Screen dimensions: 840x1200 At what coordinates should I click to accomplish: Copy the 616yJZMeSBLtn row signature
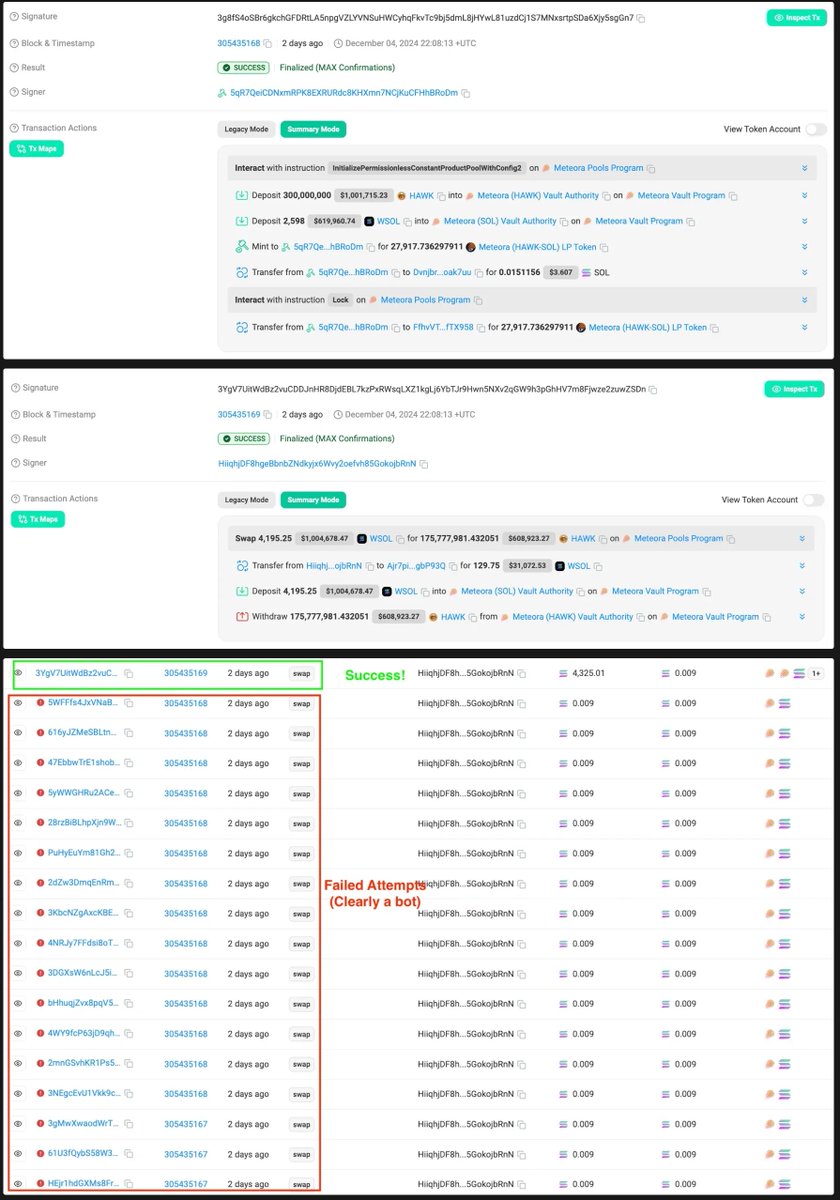(x=128, y=733)
